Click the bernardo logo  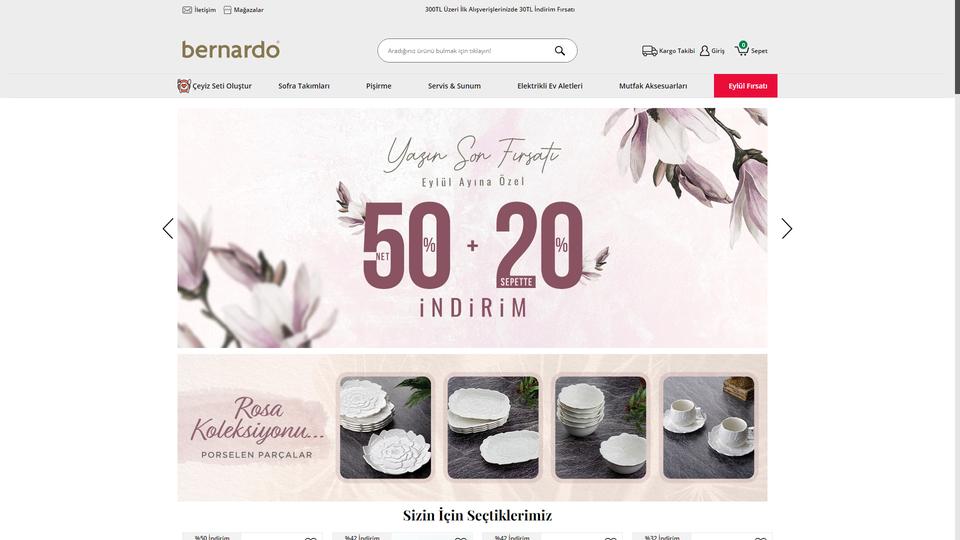(231, 50)
